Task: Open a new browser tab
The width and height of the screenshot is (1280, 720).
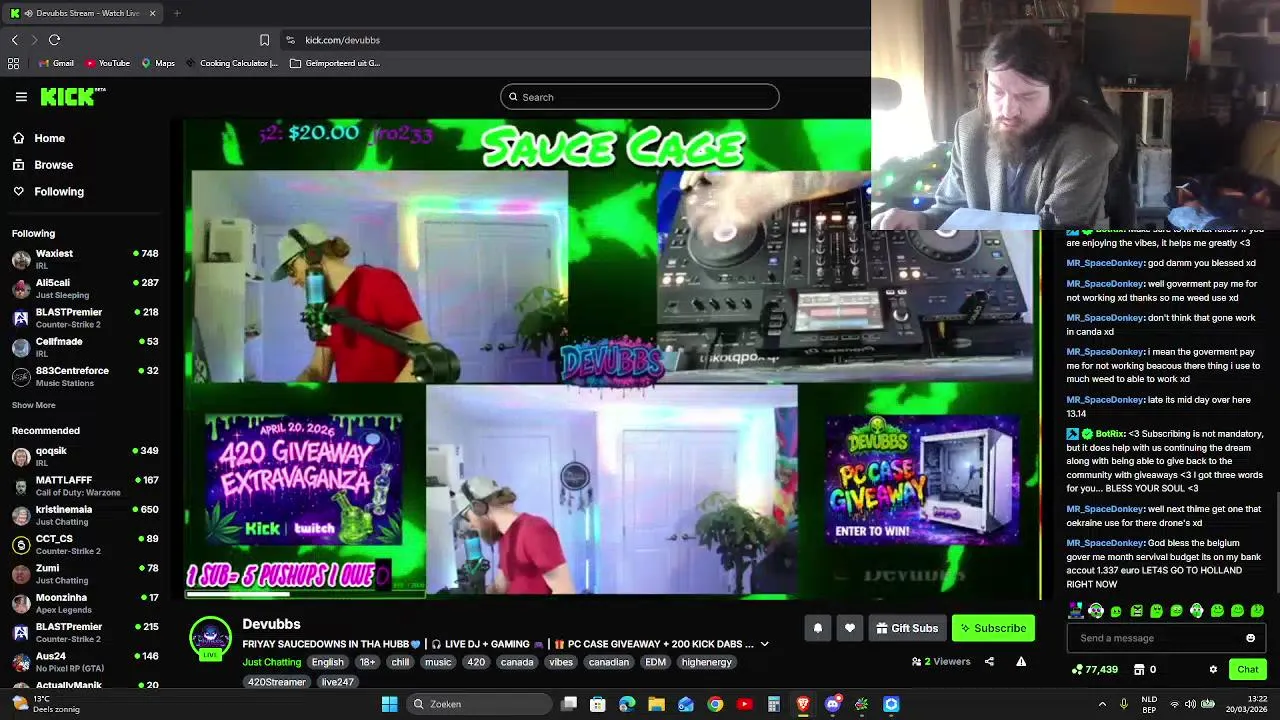Action: coord(177,13)
